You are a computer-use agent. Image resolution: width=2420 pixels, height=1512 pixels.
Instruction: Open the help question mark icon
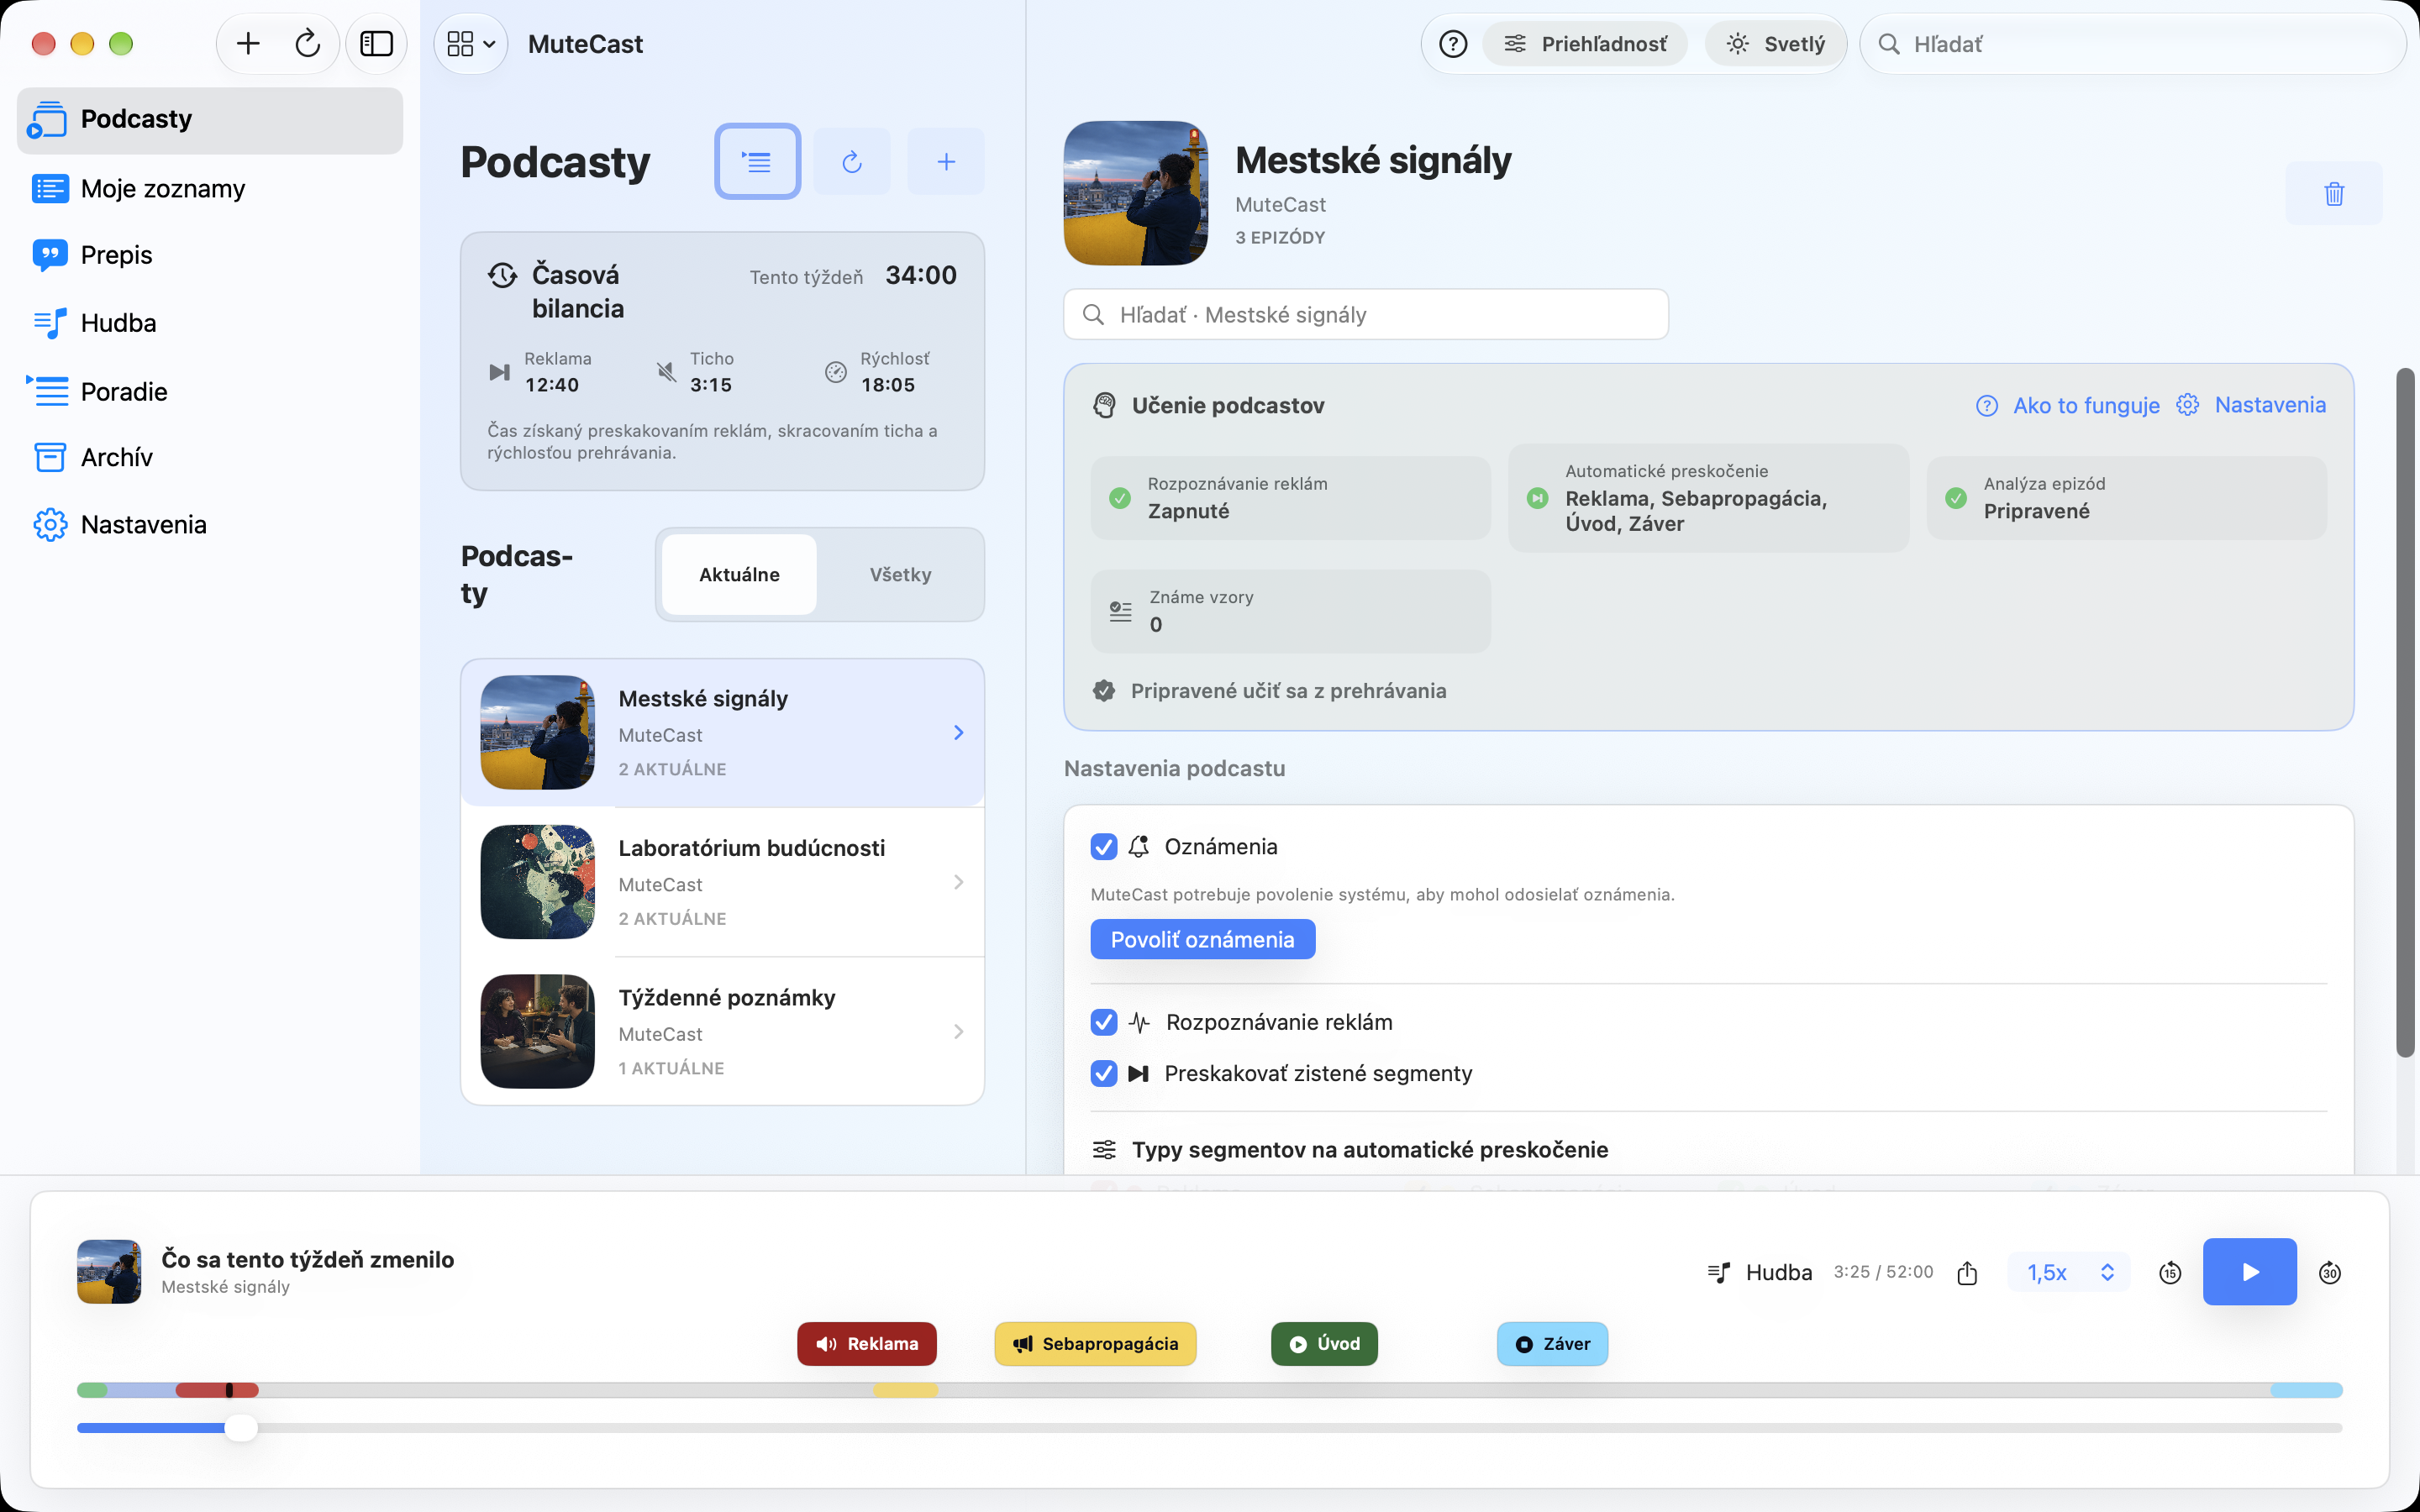point(1453,44)
